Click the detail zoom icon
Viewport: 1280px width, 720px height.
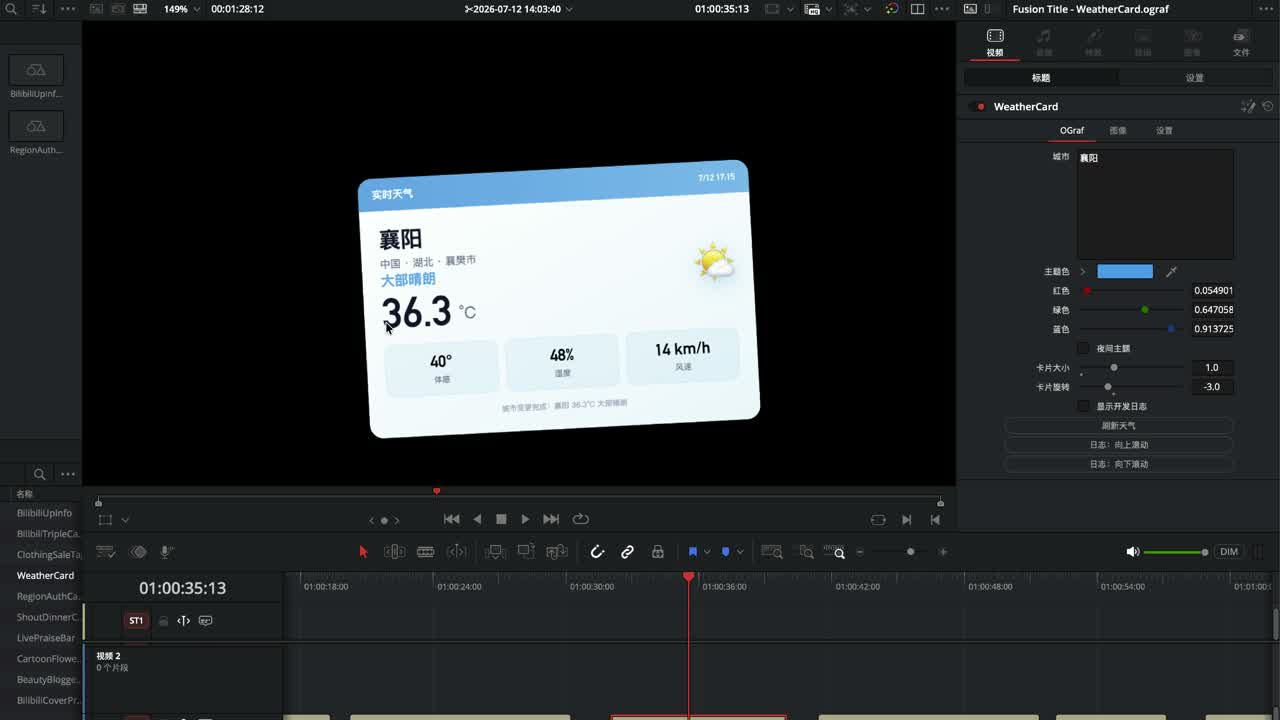pos(805,552)
